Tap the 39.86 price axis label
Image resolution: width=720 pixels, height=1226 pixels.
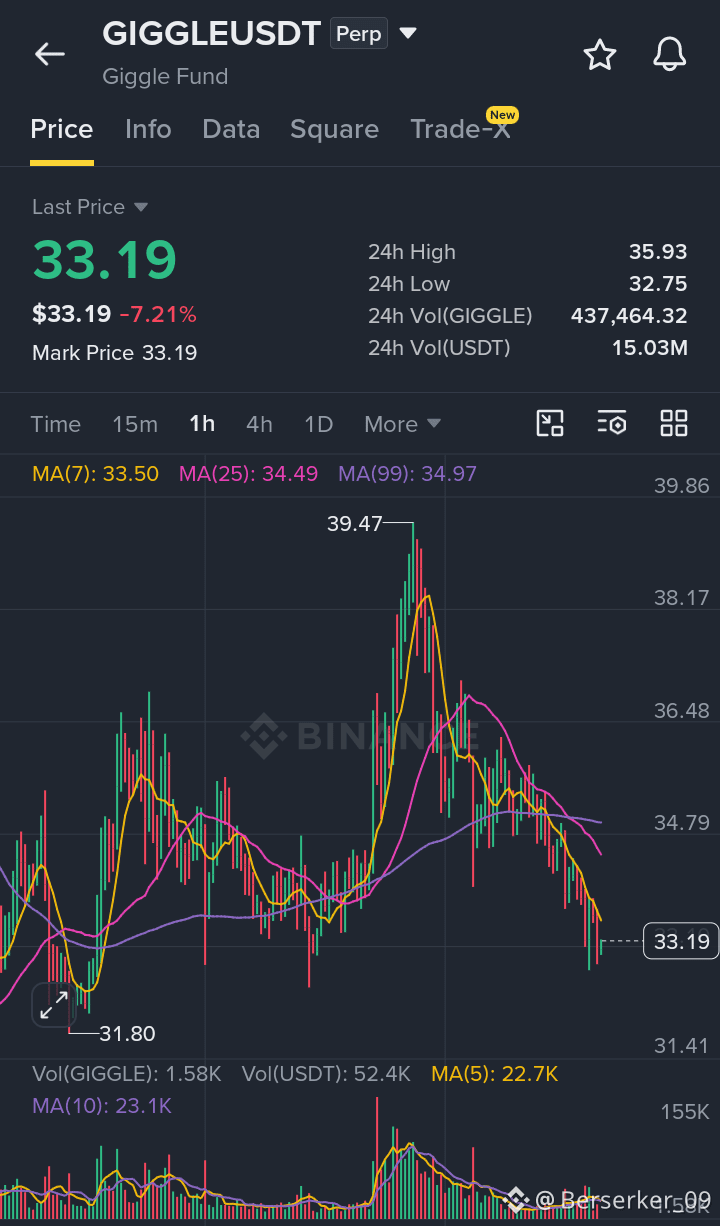681,486
